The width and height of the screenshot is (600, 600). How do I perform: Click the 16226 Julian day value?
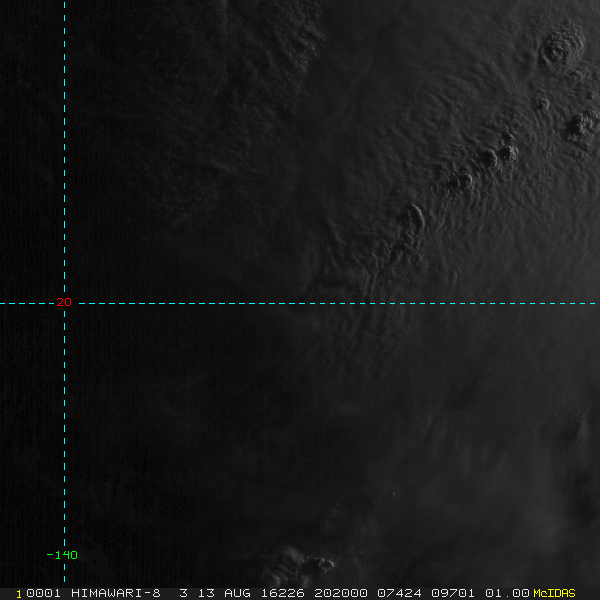coord(282,593)
